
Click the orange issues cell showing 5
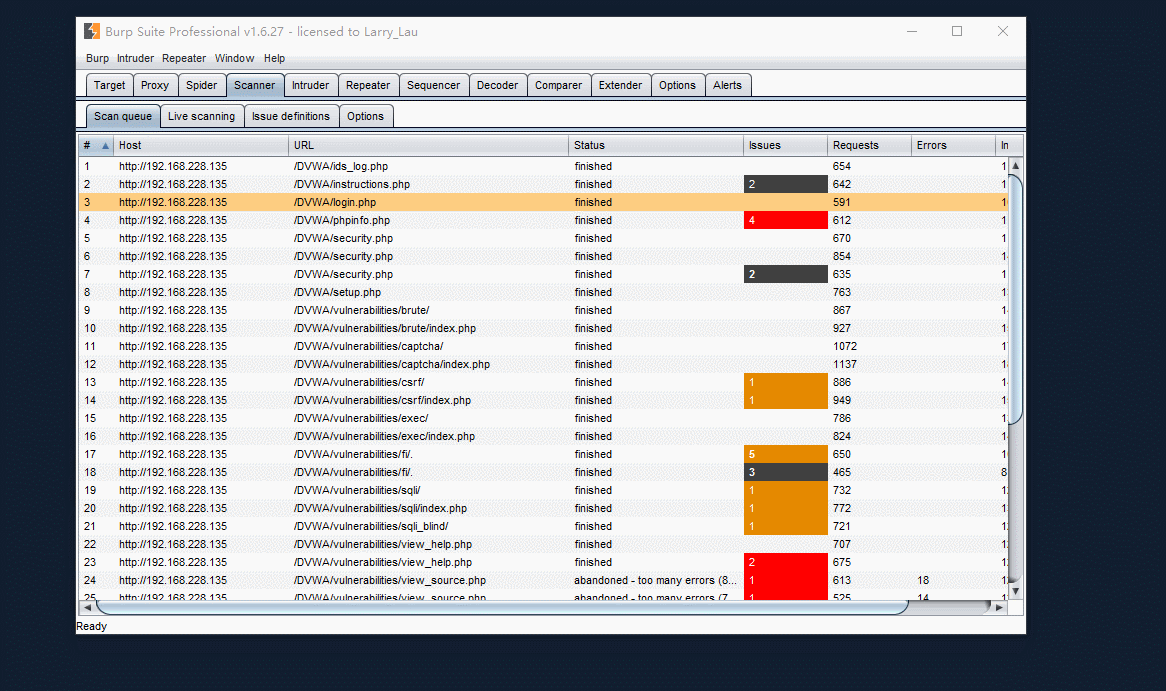tap(785, 454)
